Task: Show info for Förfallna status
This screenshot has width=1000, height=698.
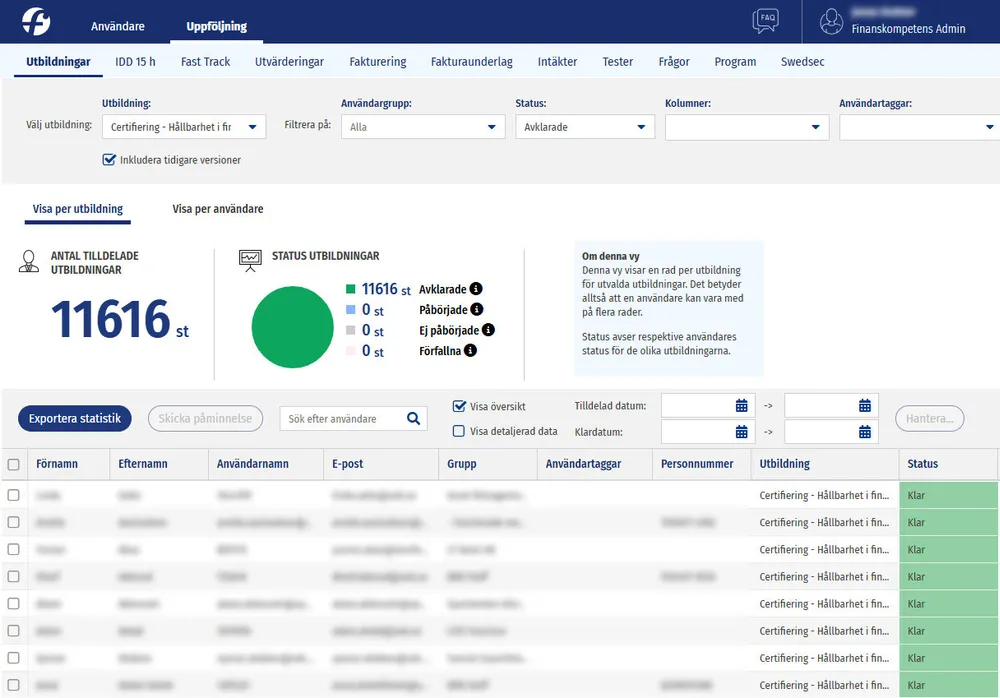Action: [x=470, y=350]
